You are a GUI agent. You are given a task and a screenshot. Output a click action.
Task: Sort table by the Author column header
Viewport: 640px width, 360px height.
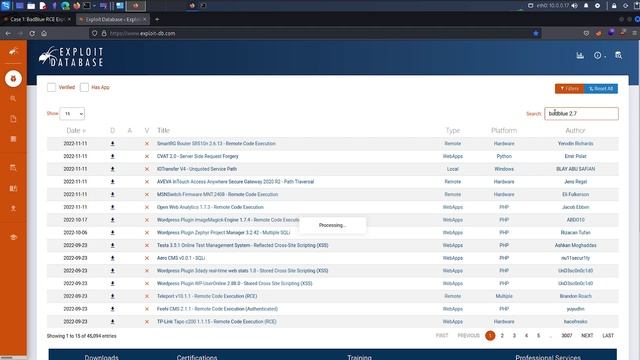[575, 131]
